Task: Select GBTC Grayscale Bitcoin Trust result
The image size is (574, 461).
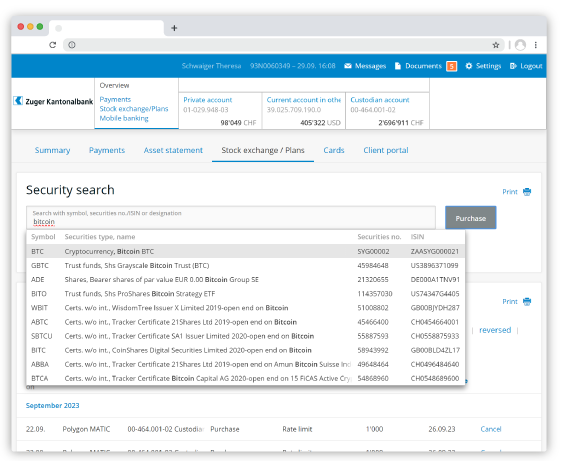Action: (x=246, y=265)
